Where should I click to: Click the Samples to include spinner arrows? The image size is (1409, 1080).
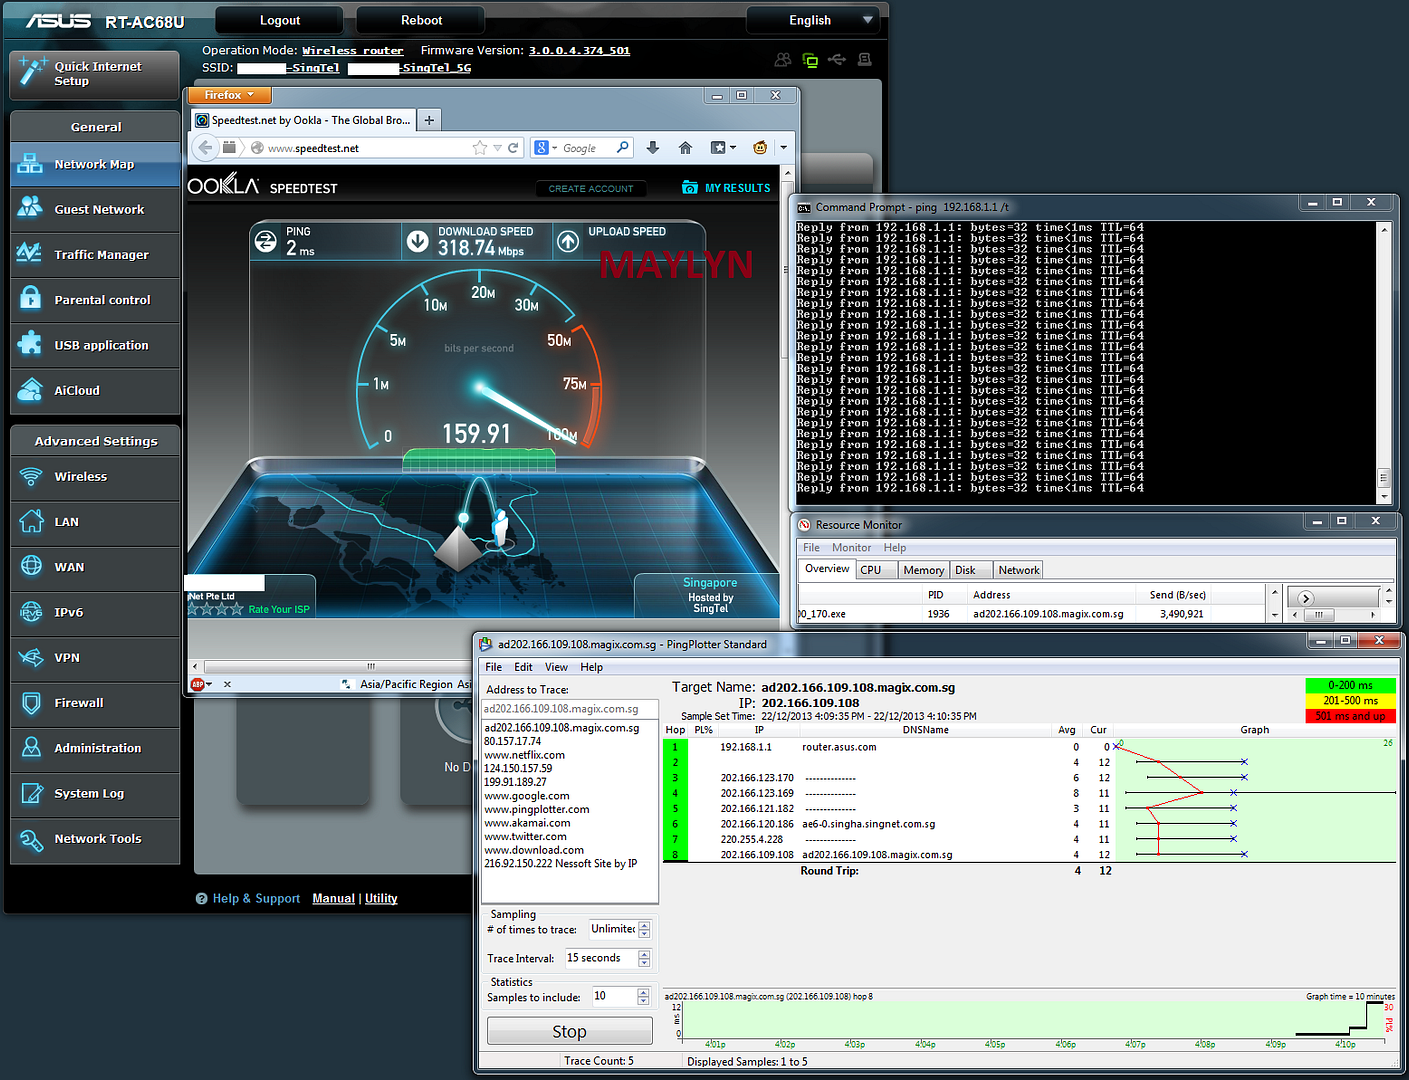pyautogui.click(x=642, y=996)
